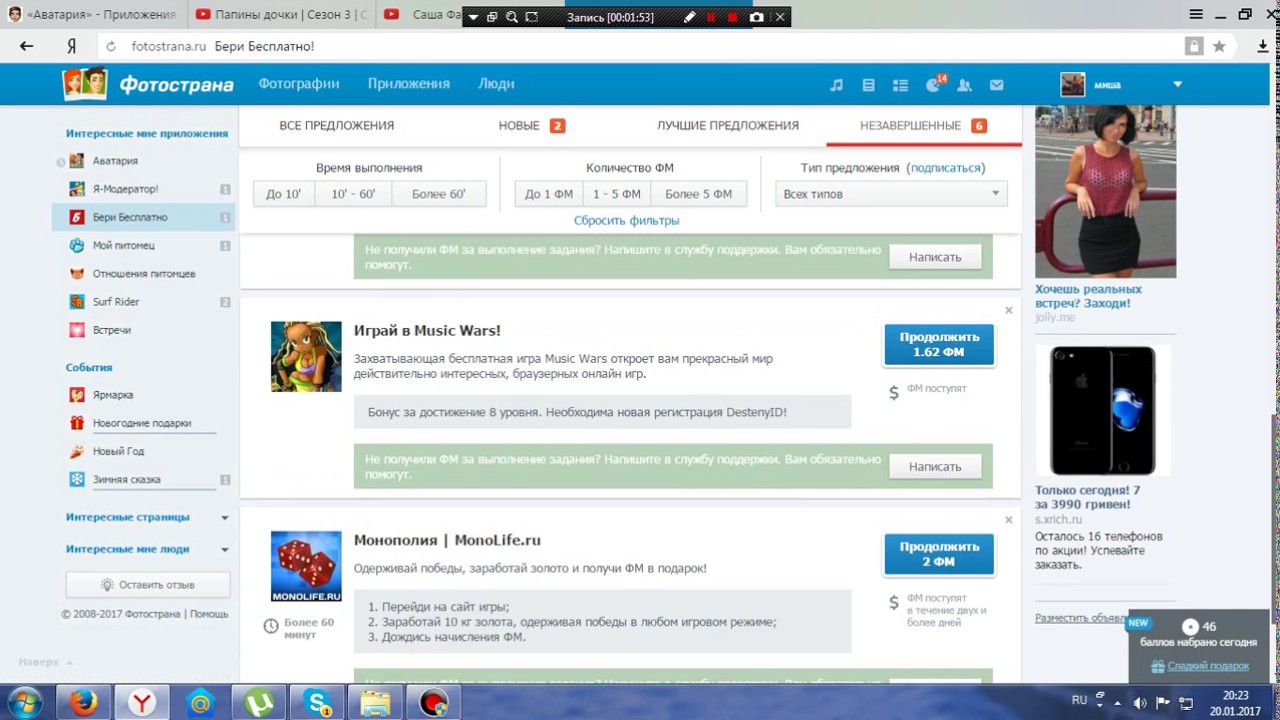The width and height of the screenshot is (1280, 720).
Task: Open Yandex Browser from the taskbar
Action: pyautogui.click(x=143, y=703)
